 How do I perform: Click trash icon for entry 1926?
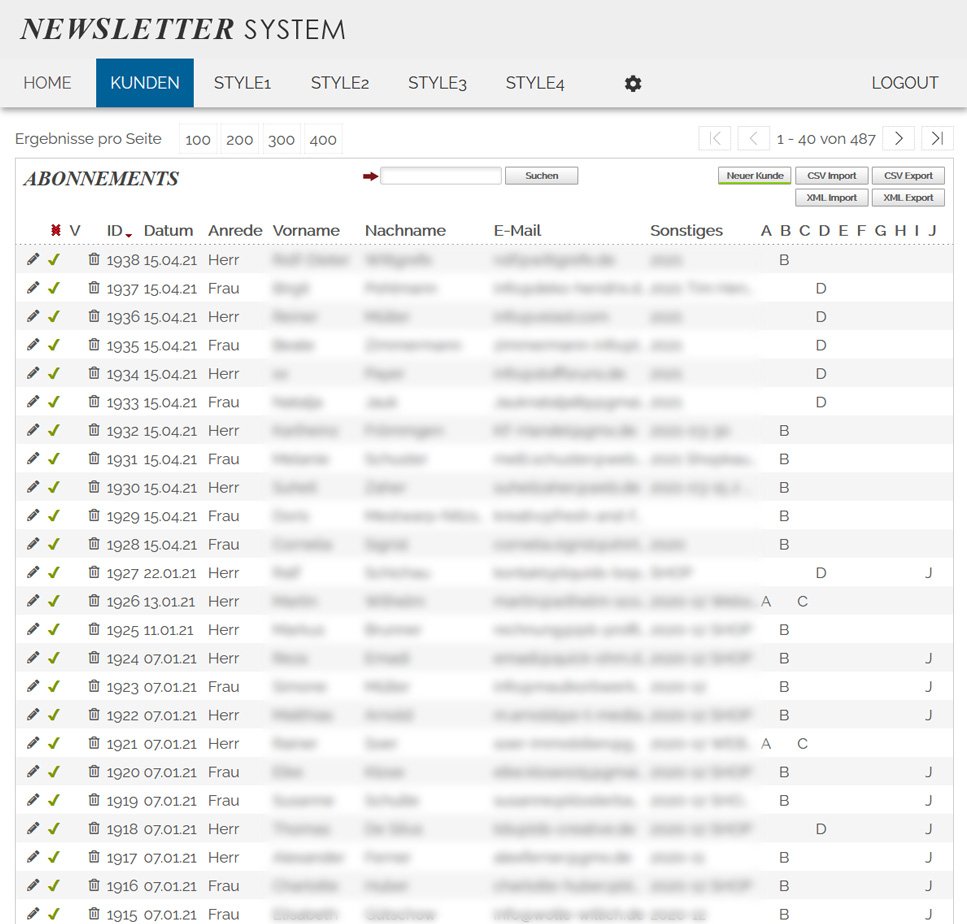[94, 601]
